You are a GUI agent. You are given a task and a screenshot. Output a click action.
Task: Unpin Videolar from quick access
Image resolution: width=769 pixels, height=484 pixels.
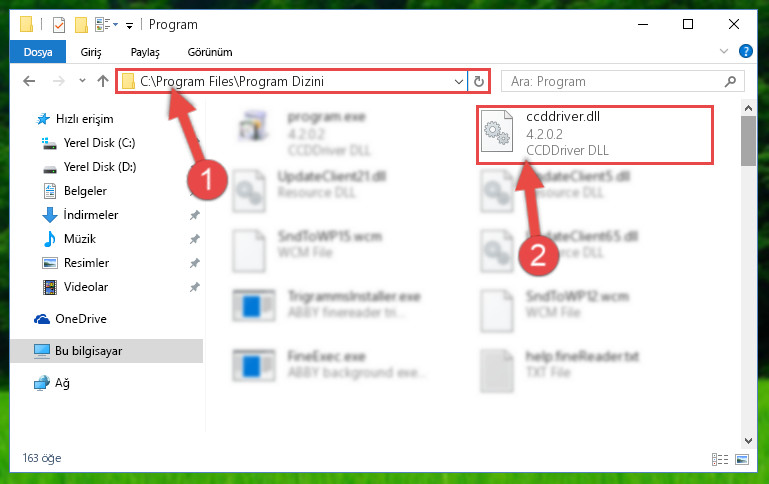(x=195, y=287)
